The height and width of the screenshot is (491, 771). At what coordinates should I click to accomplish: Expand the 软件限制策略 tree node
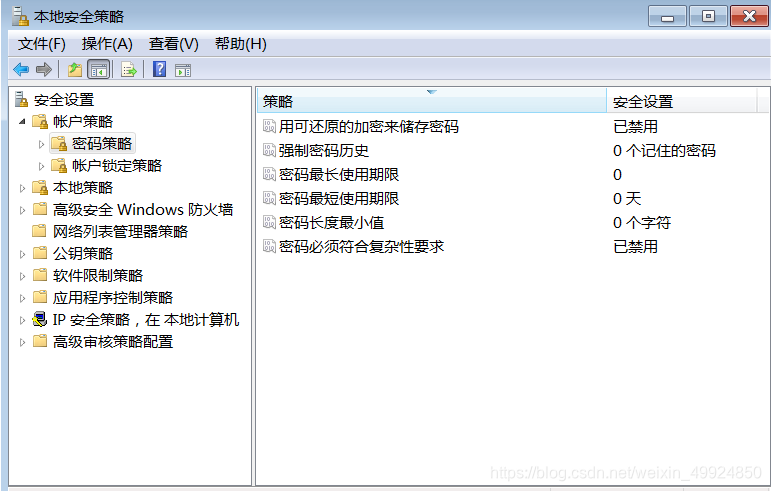point(22,276)
